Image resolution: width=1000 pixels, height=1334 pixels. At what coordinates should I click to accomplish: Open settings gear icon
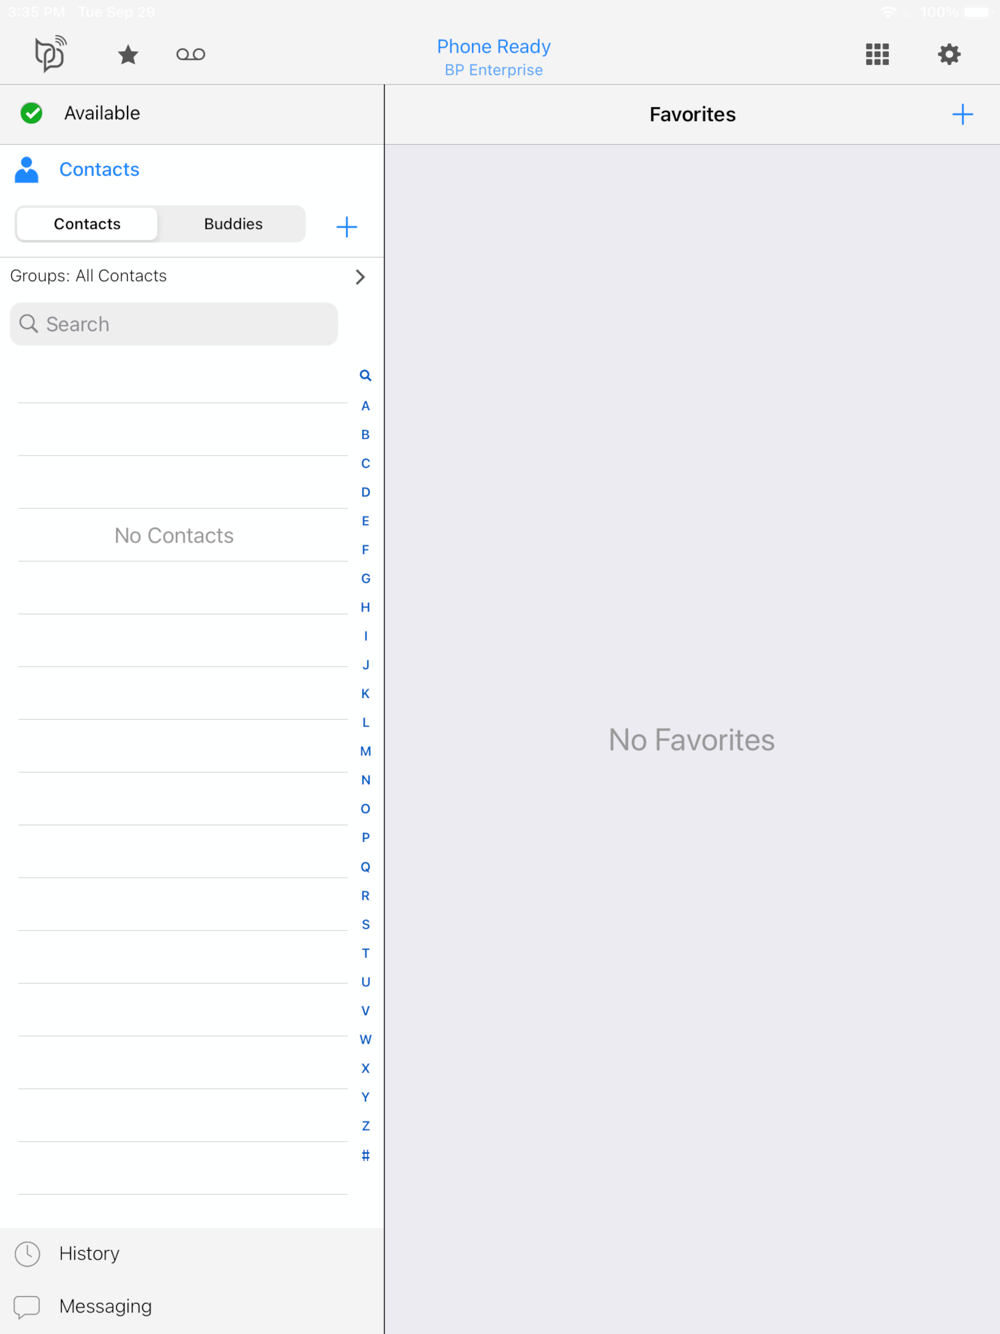[x=949, y=54]
